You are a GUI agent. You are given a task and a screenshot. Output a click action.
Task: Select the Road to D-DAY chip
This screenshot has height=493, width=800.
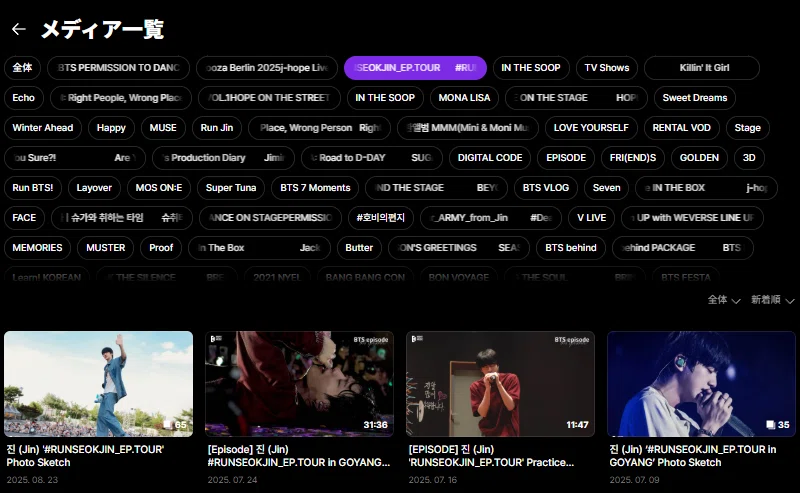tap(372, 158)
